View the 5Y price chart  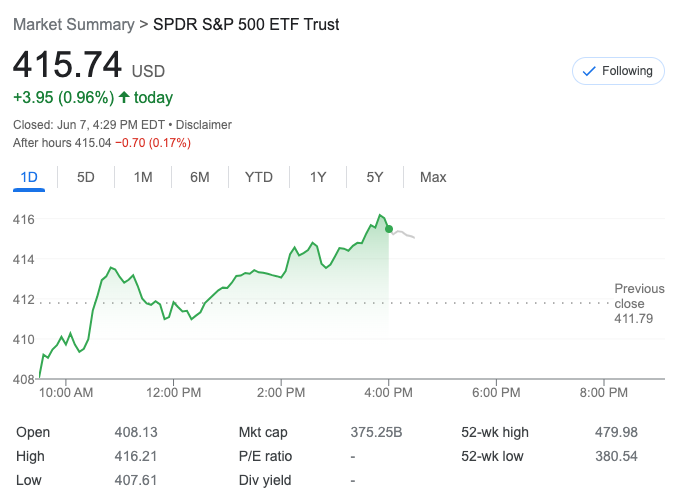[x=375, y=177]
